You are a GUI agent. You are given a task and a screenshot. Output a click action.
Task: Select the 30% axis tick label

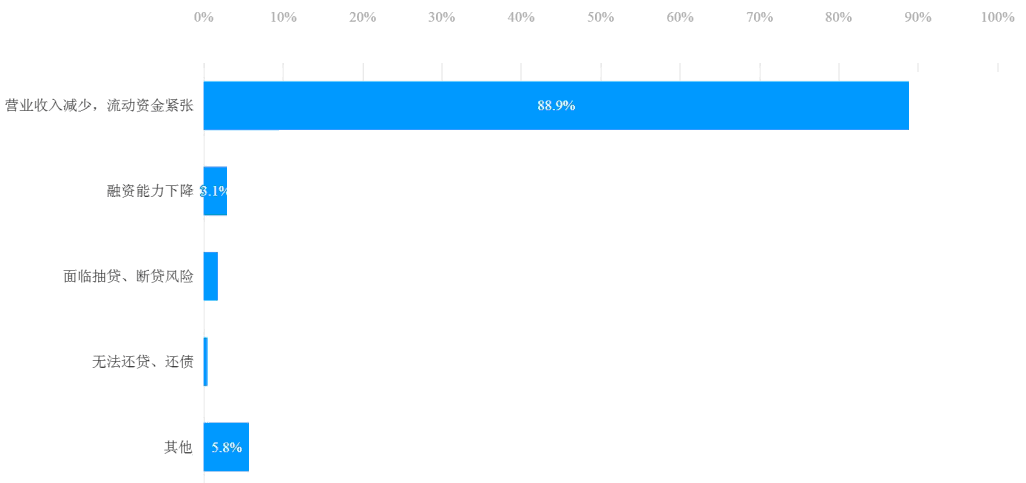(x=442, y=18)
